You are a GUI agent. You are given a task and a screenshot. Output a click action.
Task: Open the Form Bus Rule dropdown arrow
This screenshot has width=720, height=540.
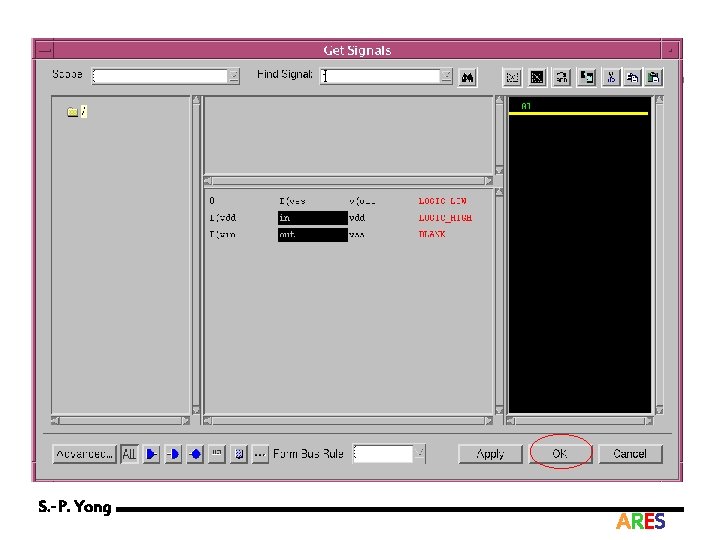tap(419, 454)
